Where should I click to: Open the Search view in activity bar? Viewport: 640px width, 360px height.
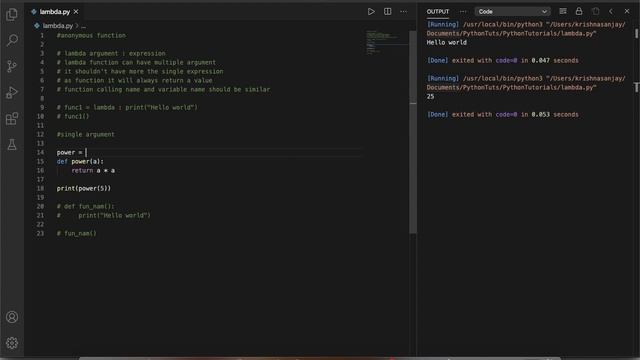click(12, 40)
